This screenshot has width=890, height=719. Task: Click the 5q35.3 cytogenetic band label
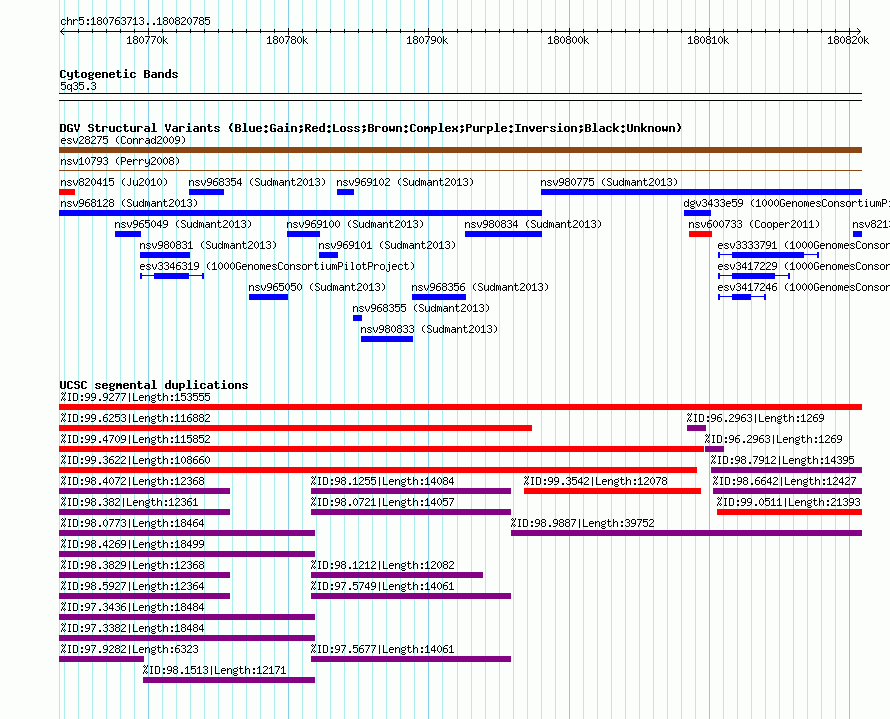(78, 86)
